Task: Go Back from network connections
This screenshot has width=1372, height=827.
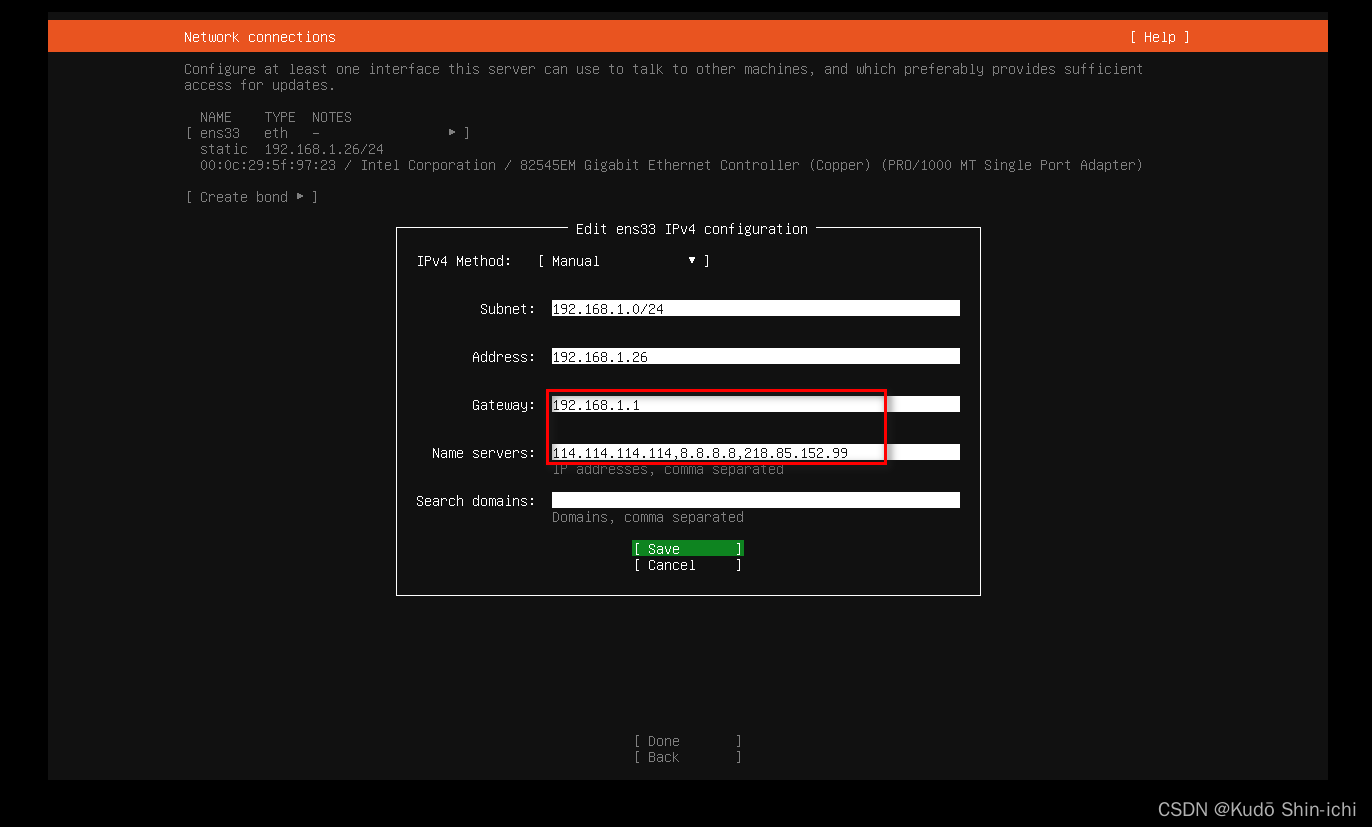Action: pos(687,757)
